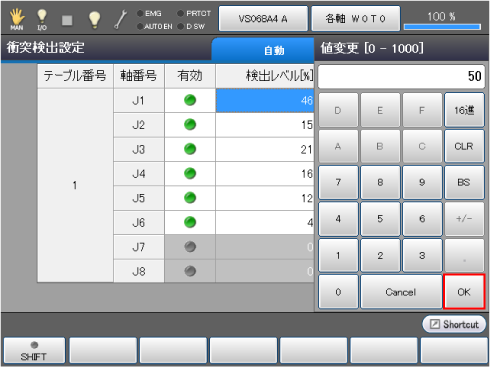490x367 pixels.
Task: Click the decimal point key
Action: tap(464, 255)
